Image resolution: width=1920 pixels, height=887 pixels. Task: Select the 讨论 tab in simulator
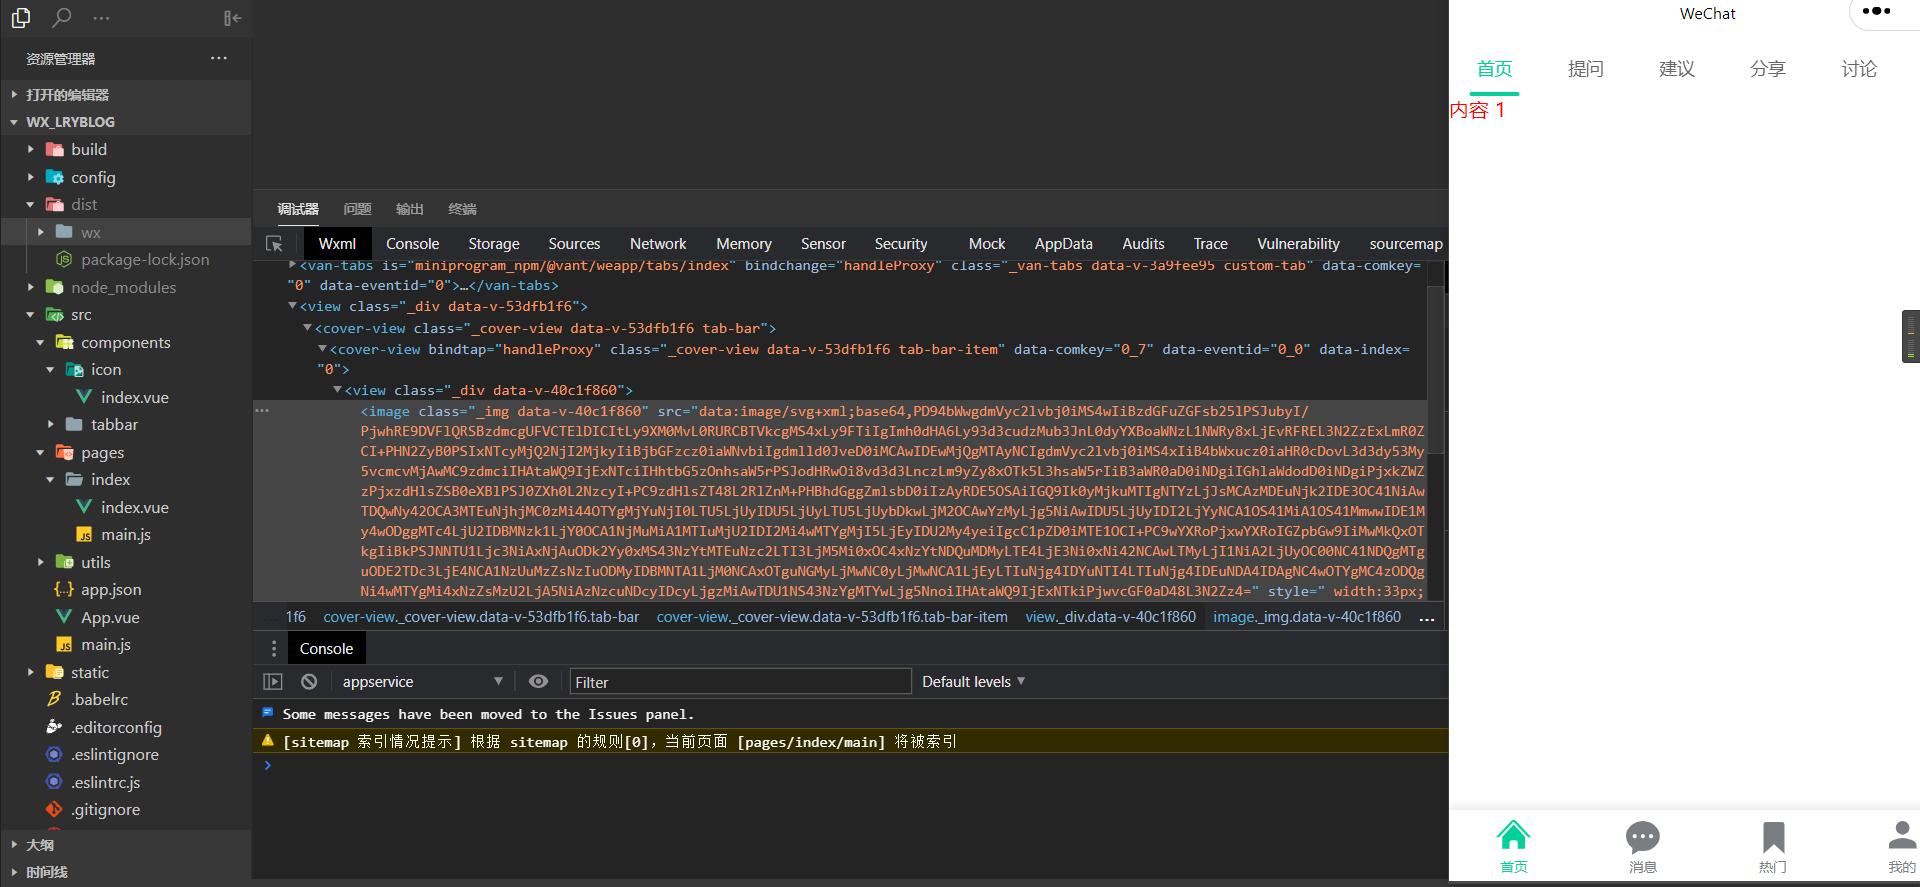tap(1859, 69)
